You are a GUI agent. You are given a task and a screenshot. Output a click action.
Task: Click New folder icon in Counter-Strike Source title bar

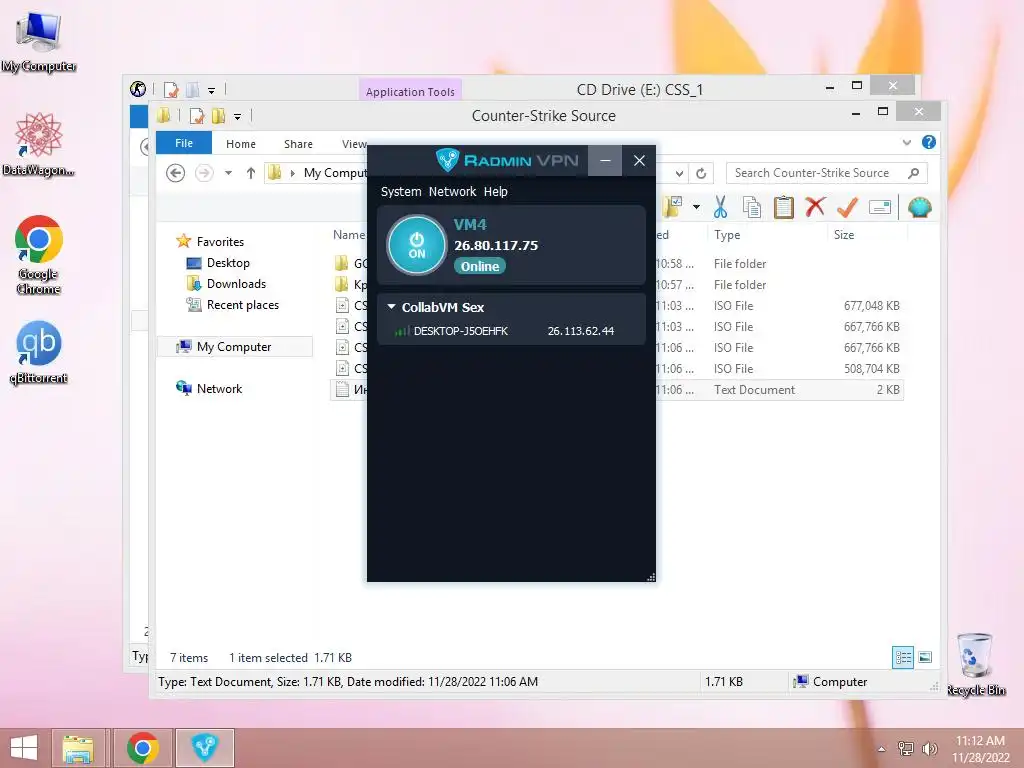[x=218, y=116]
